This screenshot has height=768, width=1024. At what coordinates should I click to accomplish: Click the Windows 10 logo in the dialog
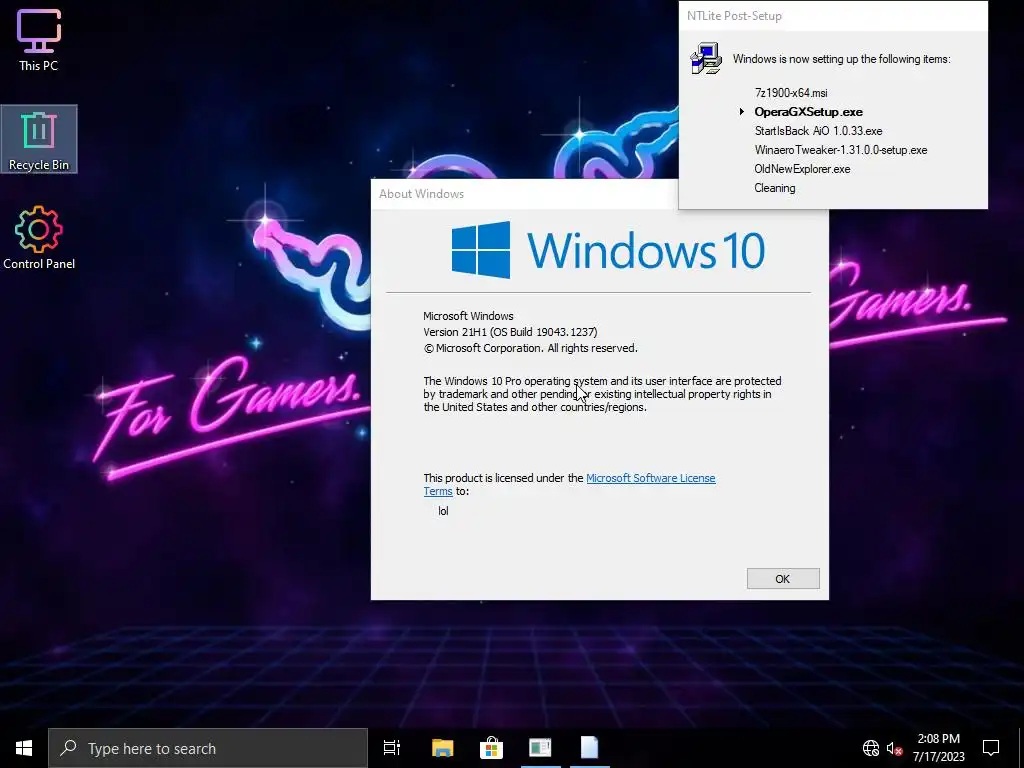[608, 250]
